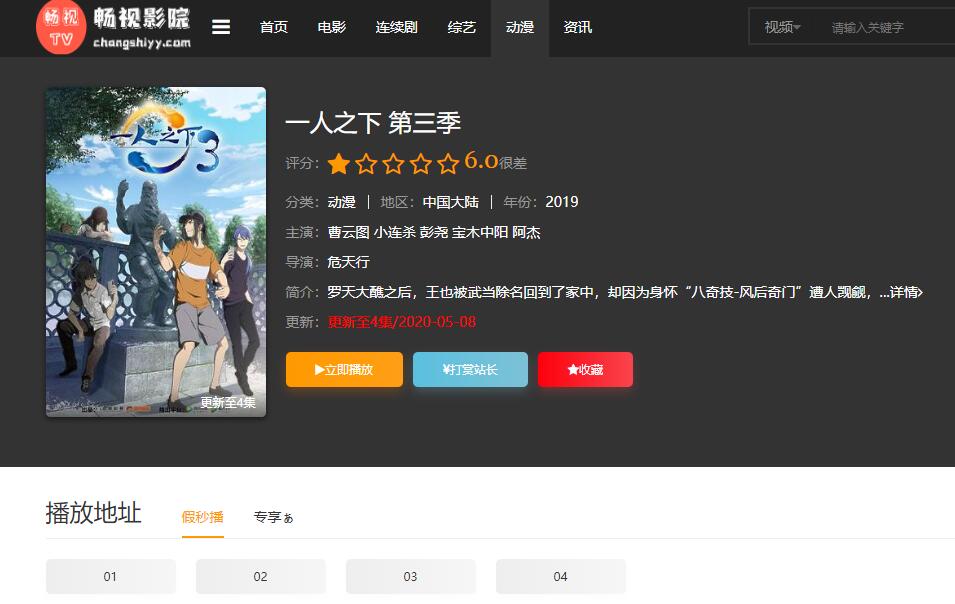Click the 6.0 rating score
This screenshot has width=955, height=604.
(481, 161)
